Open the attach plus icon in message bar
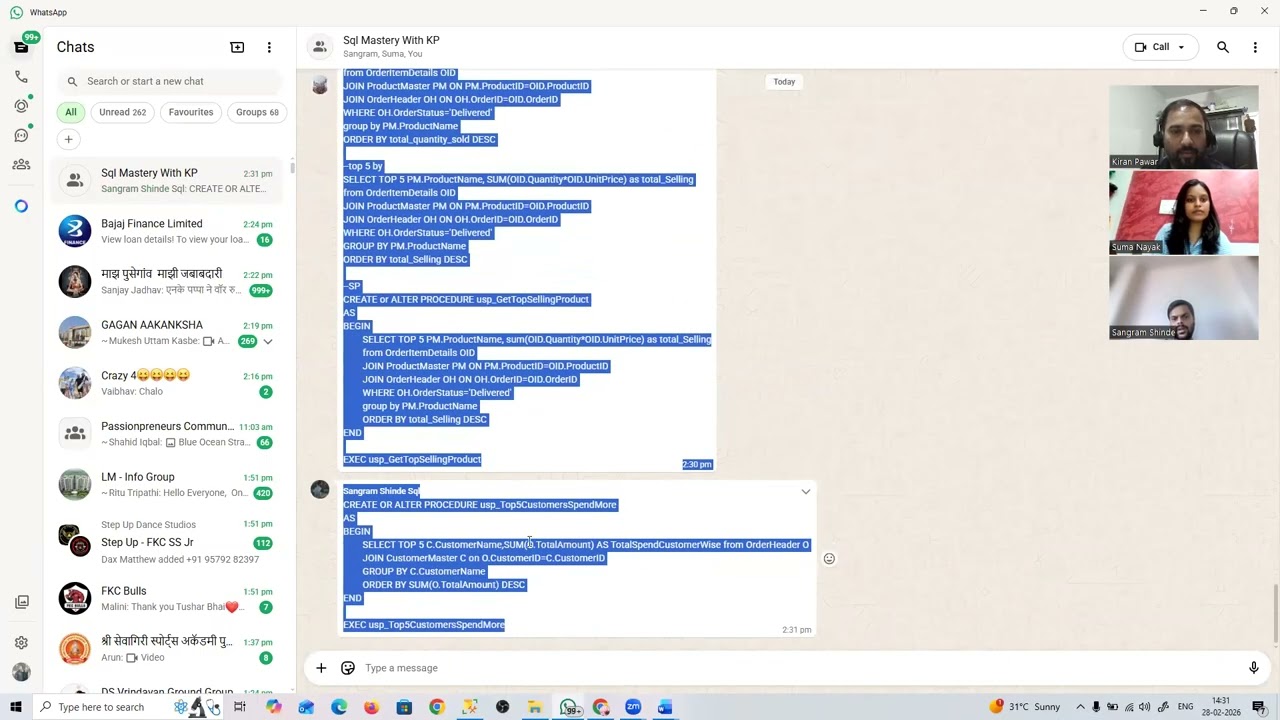Screen dimensions: 1280x720 [x=321, y=668]
